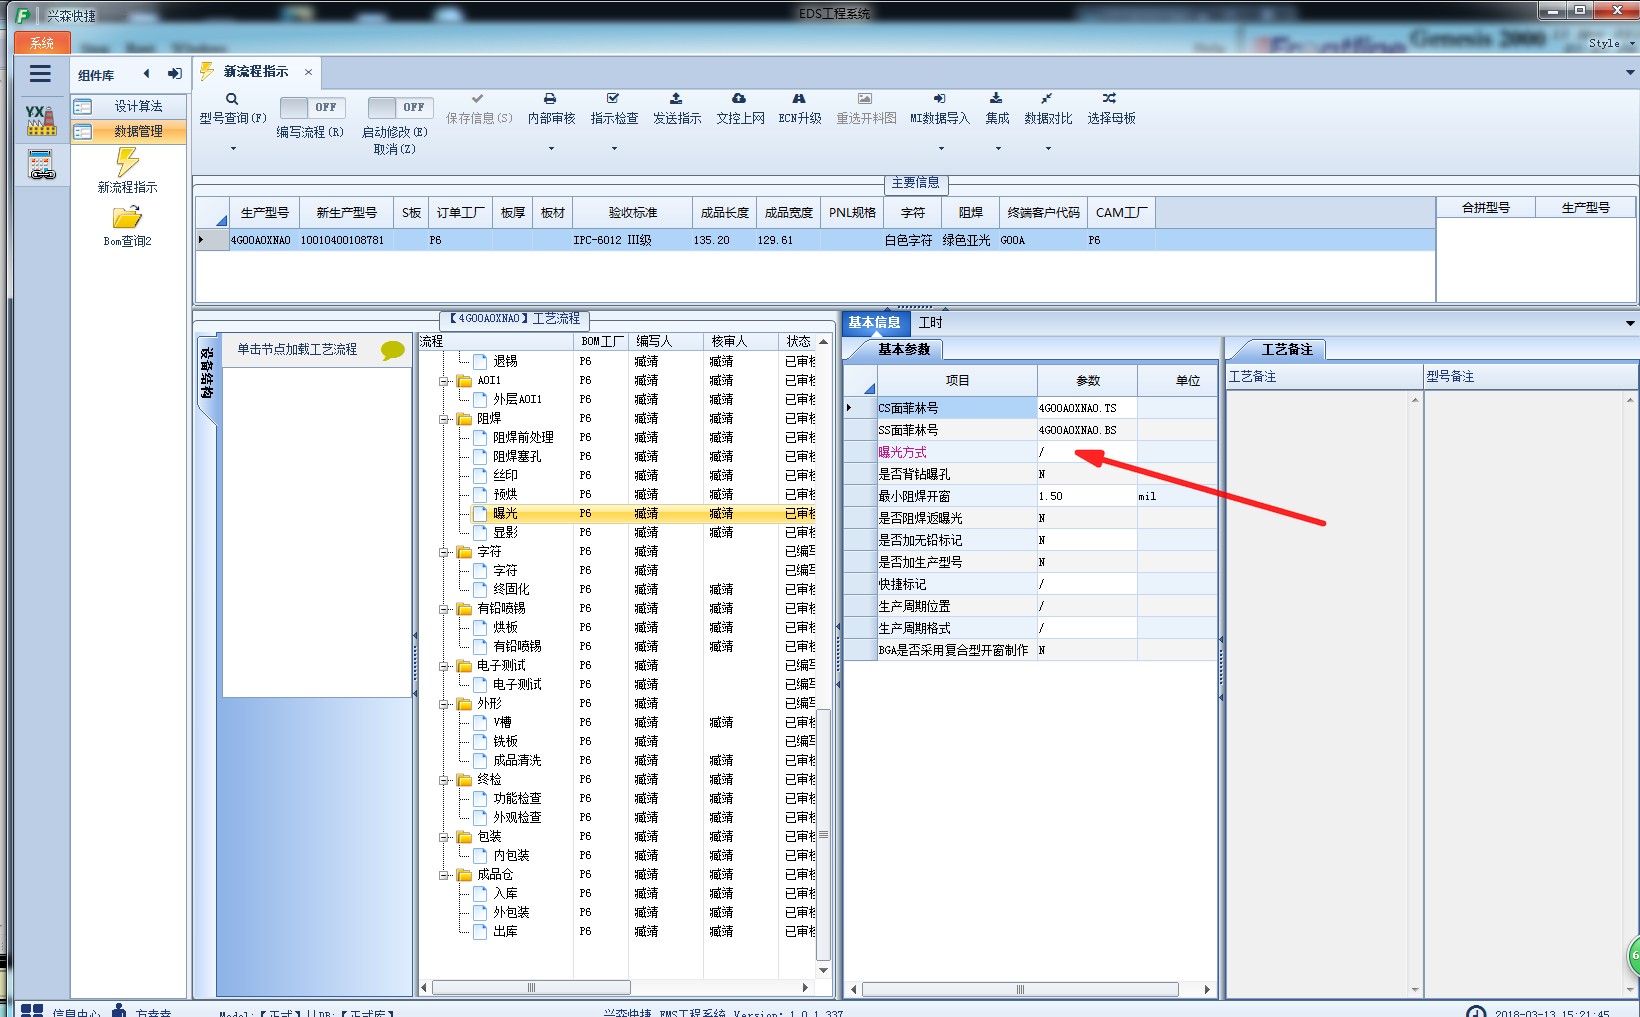Viewport: 1640px width, 1017px height.
Task: Click 单击节点加载工艺流程 header
Action: (297, 350)
